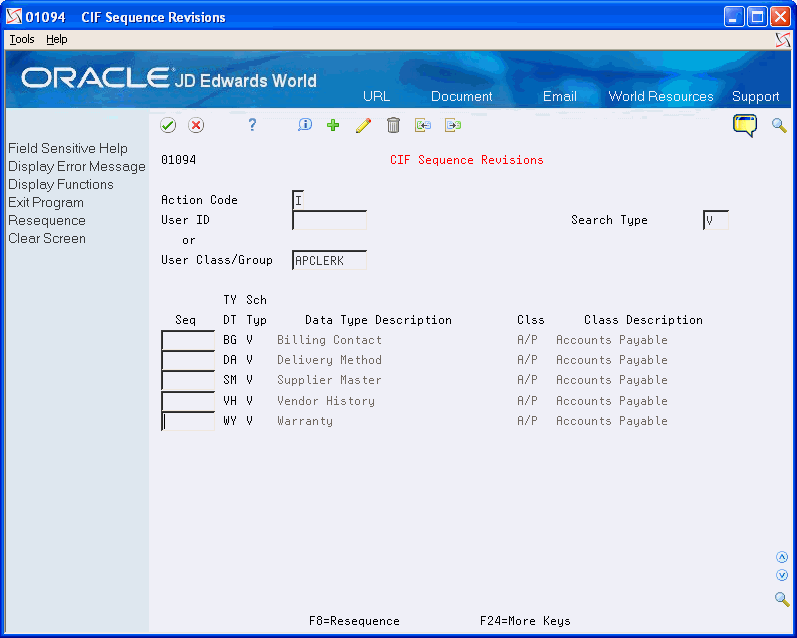This screenshot has width=797, height=638.
Task: Click the 'Vendor History' description
Action: click(326, 401)
